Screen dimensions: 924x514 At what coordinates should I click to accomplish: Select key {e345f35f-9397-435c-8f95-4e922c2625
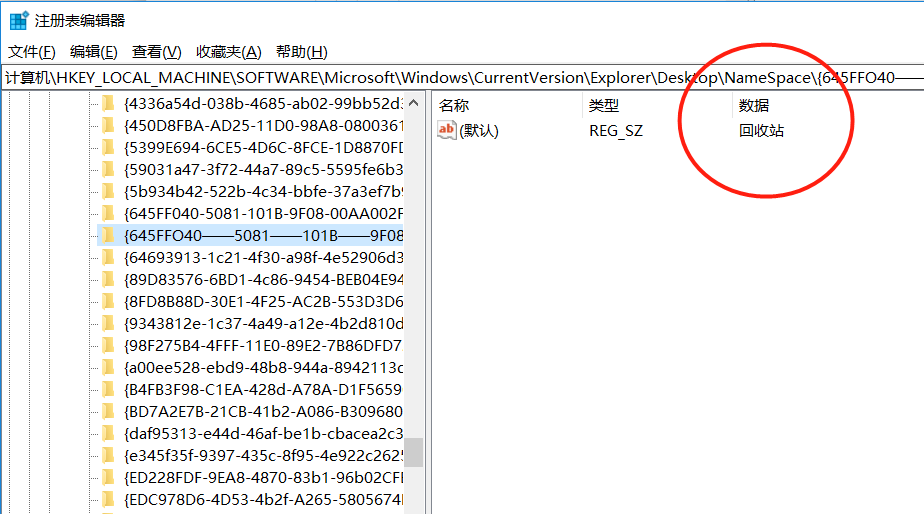point(263,456)
